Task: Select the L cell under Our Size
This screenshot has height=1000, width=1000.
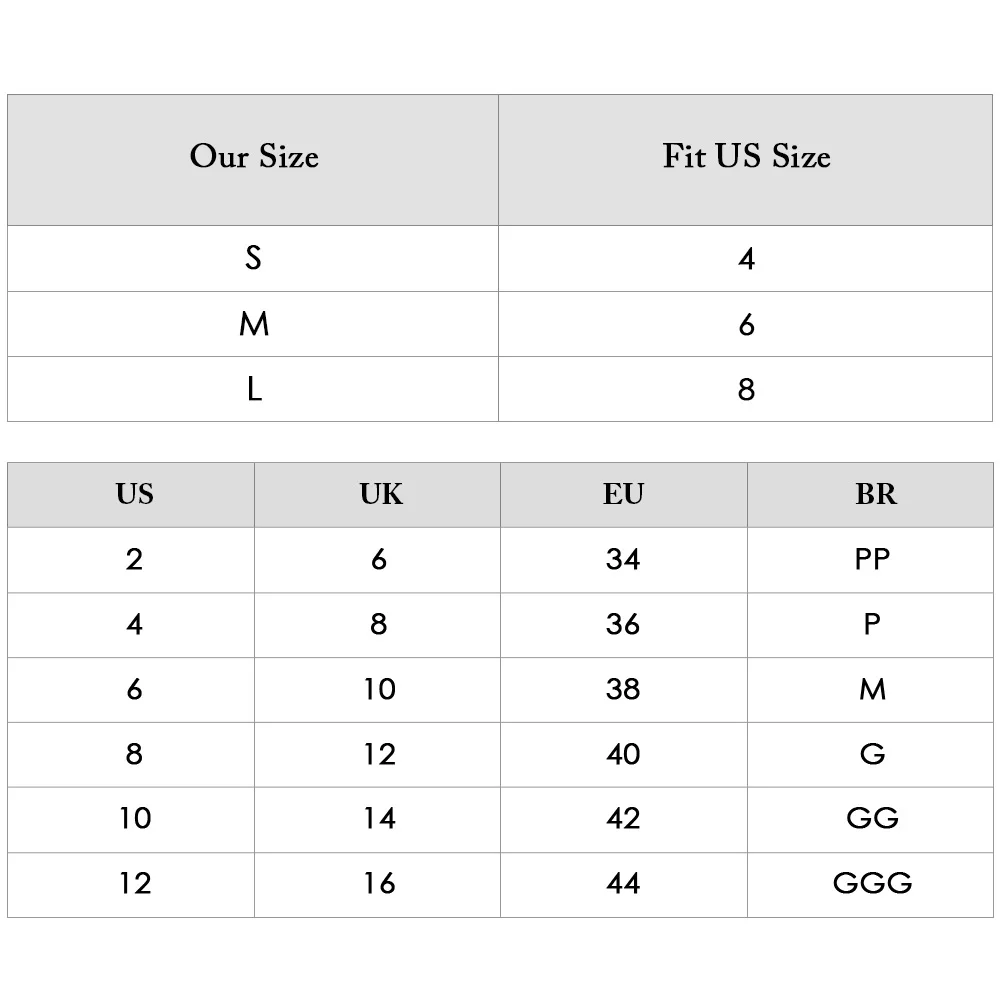Action: coord(254,389)
